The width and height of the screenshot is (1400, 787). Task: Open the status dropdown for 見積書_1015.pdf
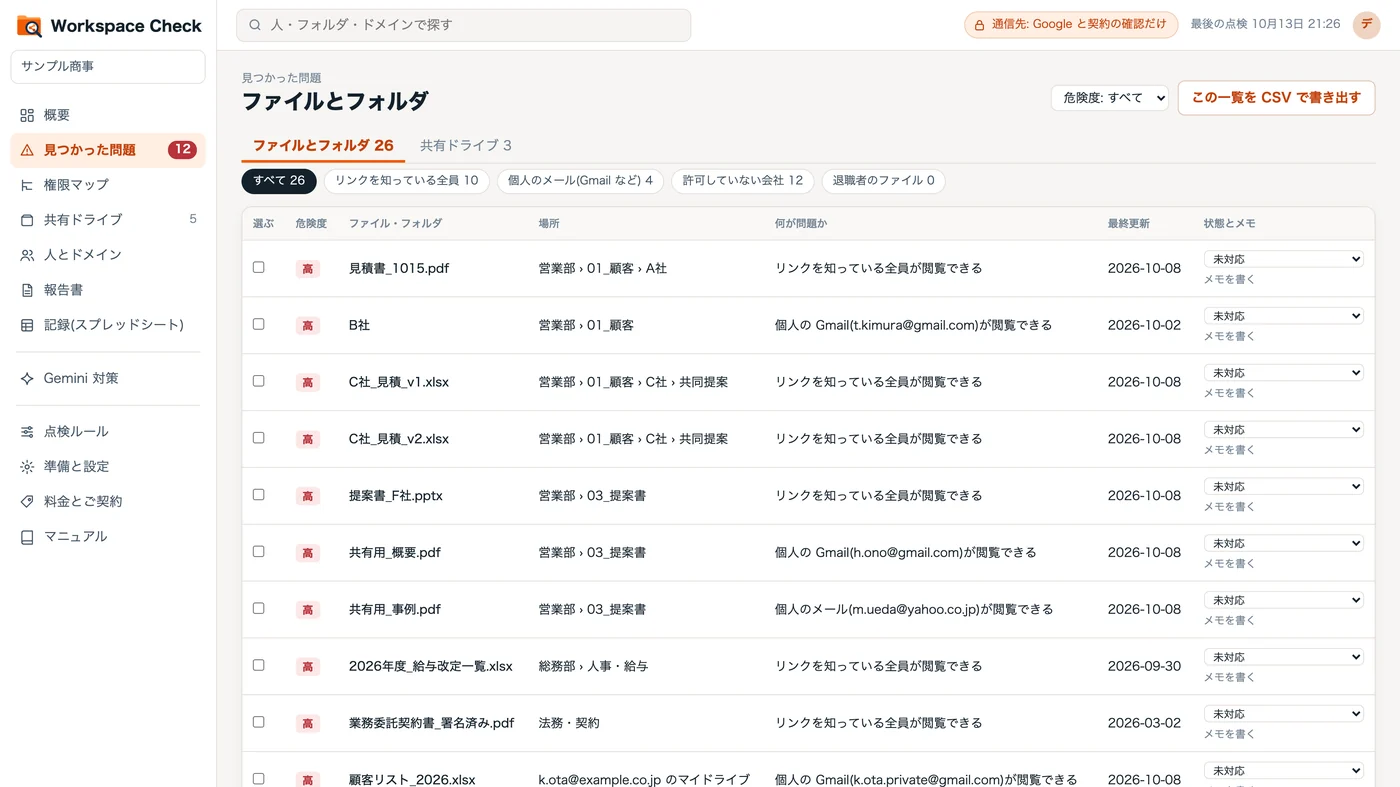click(1284, 259)
